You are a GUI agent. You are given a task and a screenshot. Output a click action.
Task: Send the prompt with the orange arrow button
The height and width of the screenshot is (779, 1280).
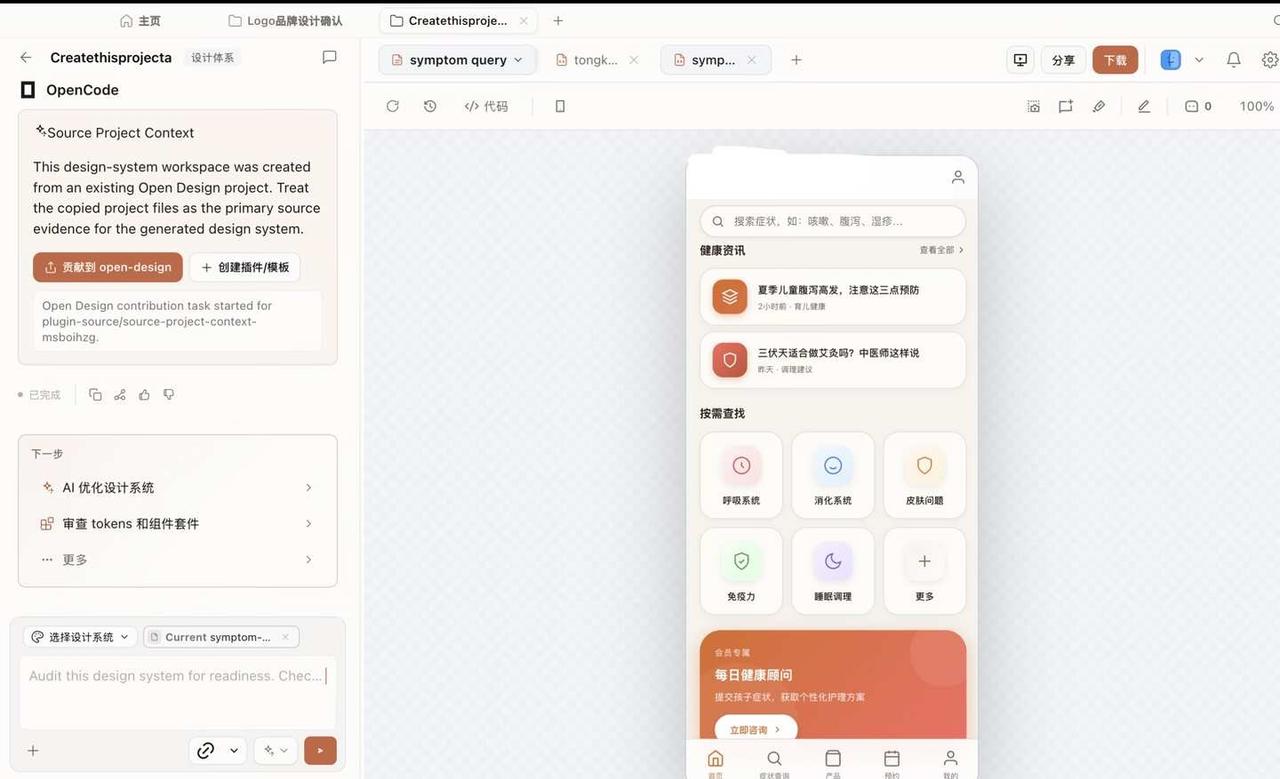(320, 750)
